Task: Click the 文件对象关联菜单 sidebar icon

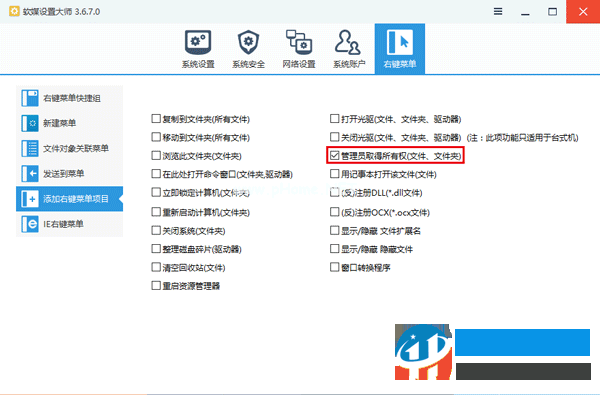Action: 30,149
